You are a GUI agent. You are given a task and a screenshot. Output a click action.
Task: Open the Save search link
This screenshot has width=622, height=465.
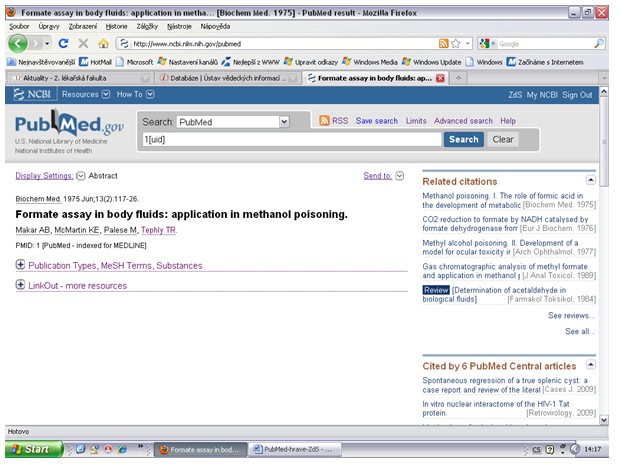pyautogui.click(x=377, y=121)
